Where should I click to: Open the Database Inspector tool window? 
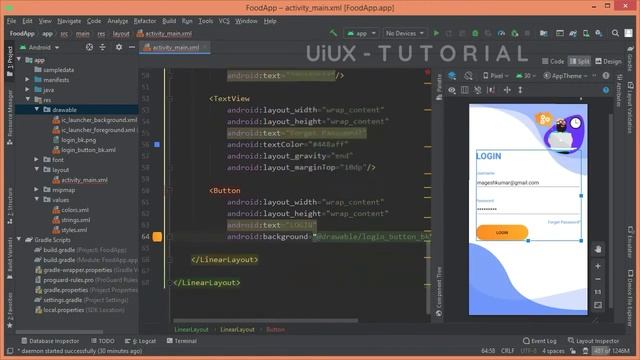coord(50,341)
